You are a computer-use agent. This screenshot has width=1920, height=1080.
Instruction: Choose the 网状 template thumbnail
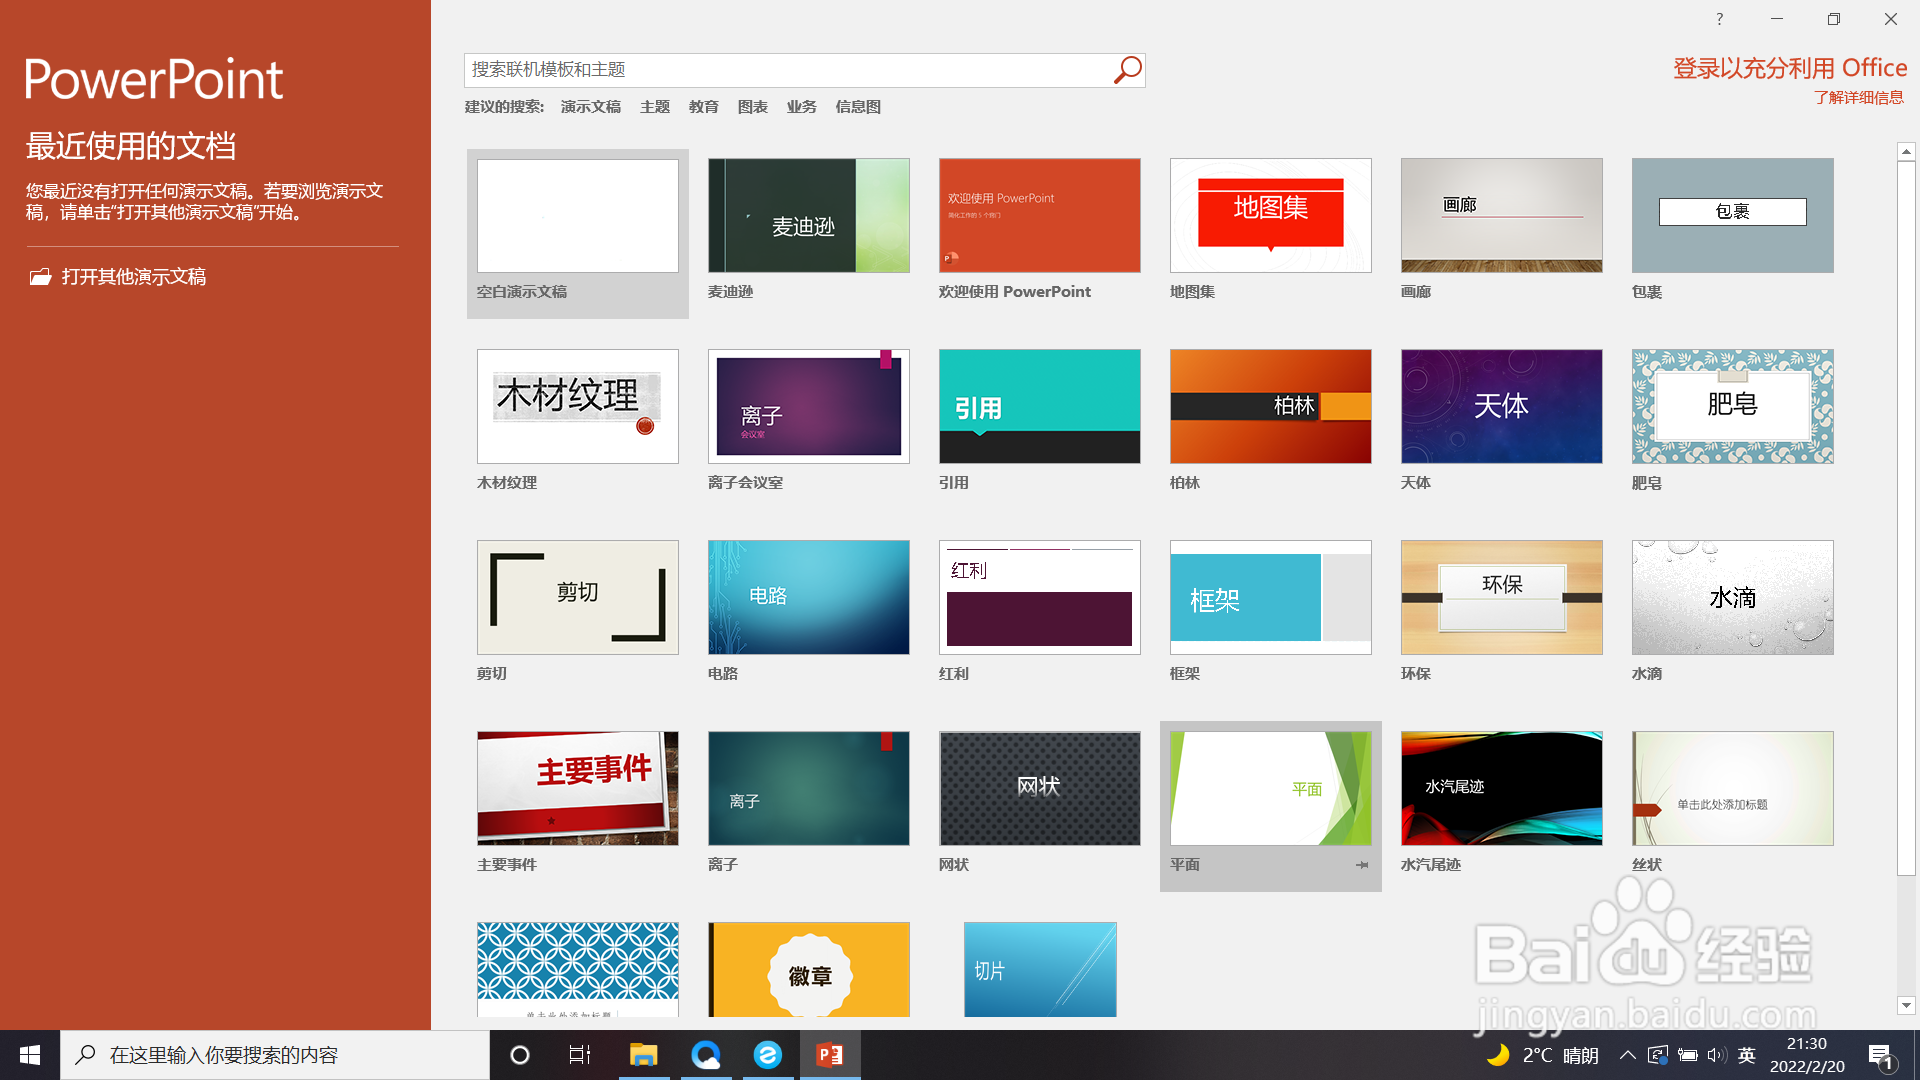tap(1040, 789)
